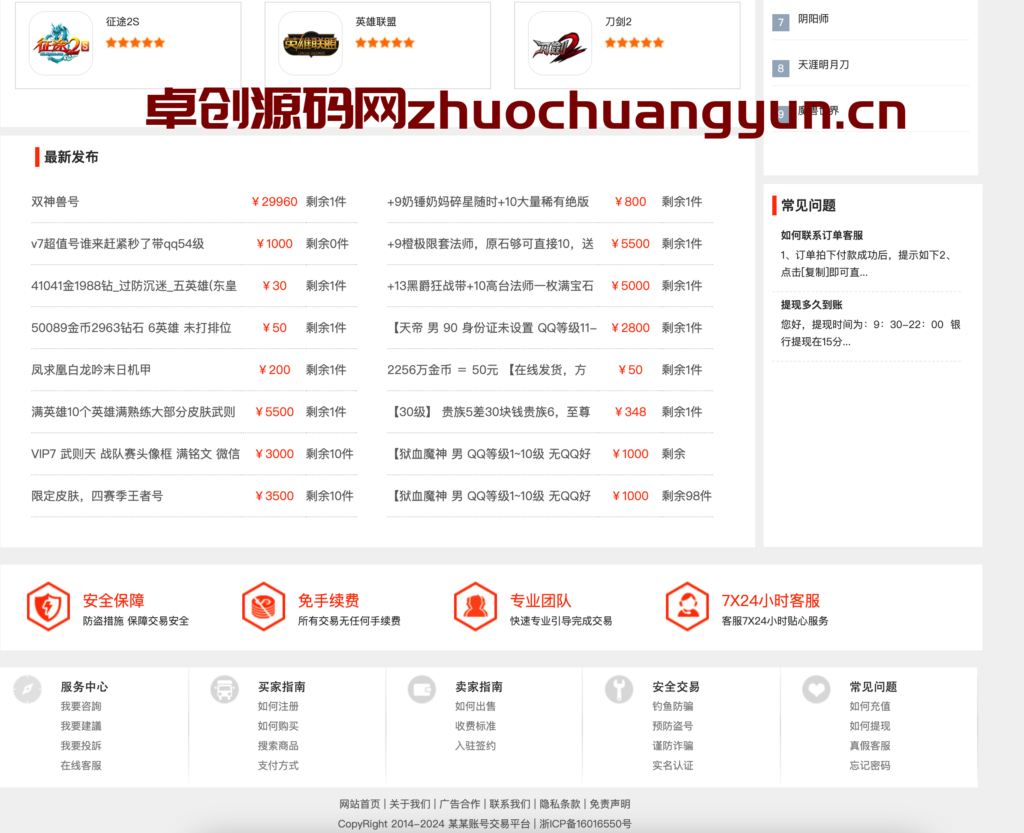Click 如何注册 under 买家指南
The image size is (1024, 833).
click(x=278, y=706)
